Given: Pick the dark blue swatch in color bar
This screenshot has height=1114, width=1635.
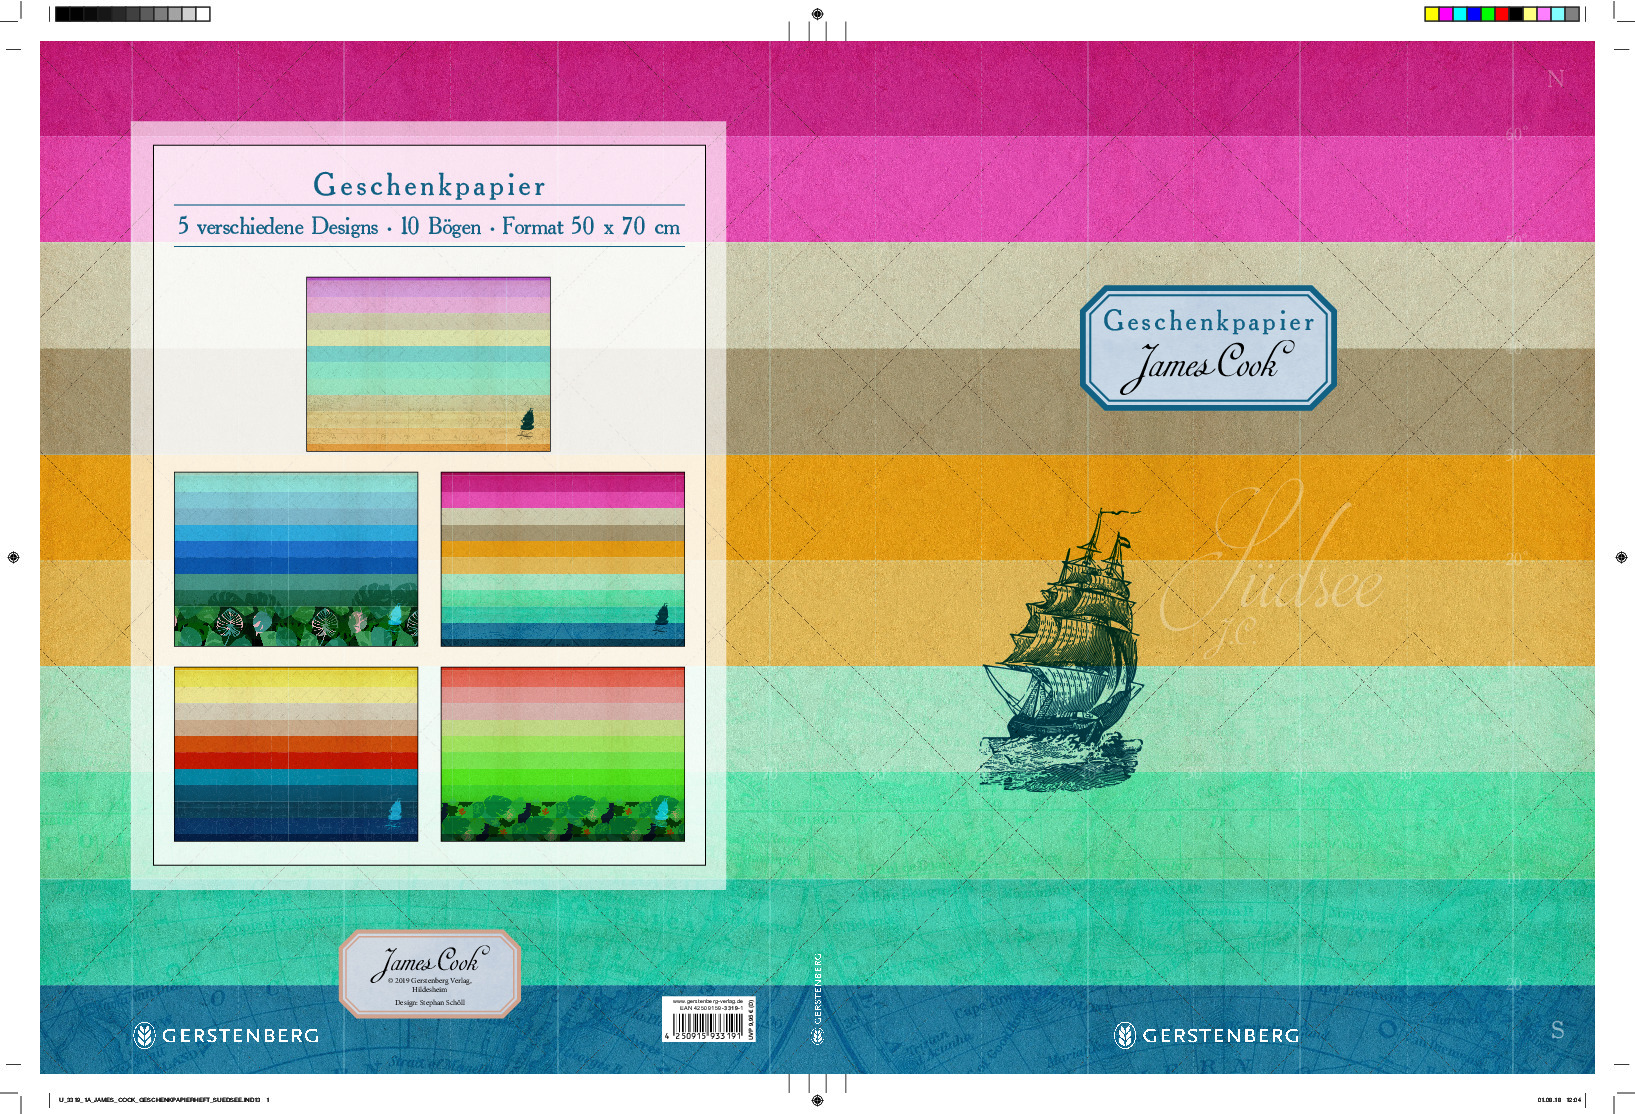Looking at the screenshot, I should click(x=1474, y=14).
